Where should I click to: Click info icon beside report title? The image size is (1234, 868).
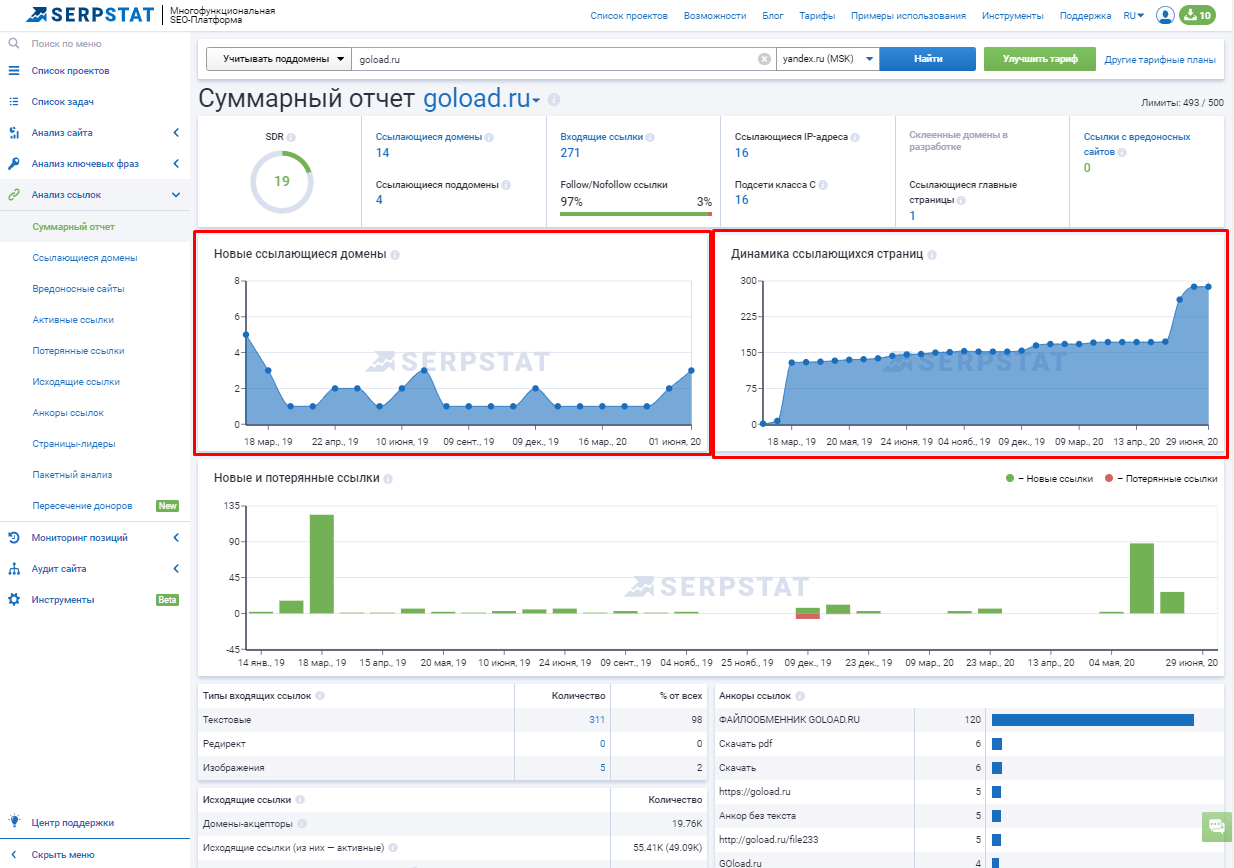pos(554,100)
